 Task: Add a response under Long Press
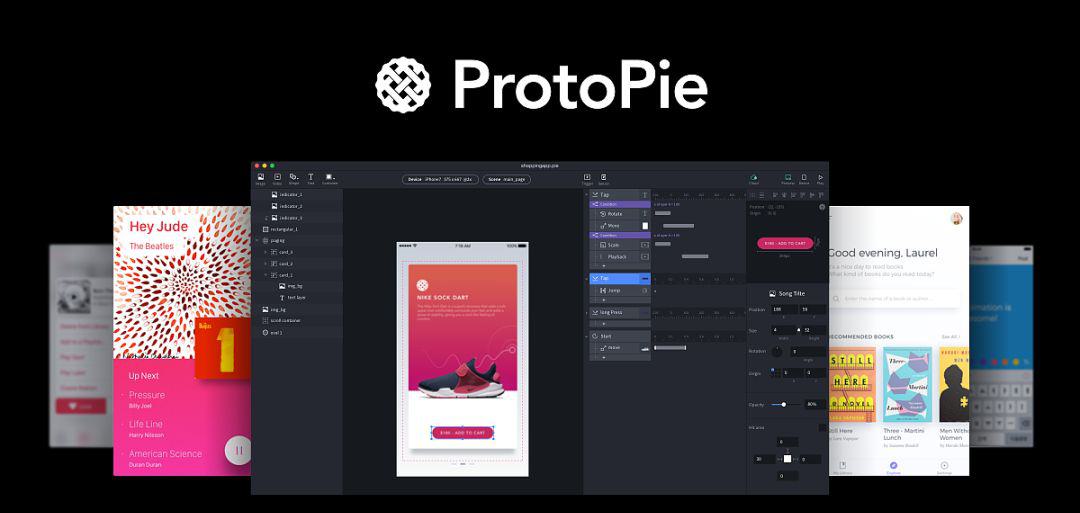604,323
